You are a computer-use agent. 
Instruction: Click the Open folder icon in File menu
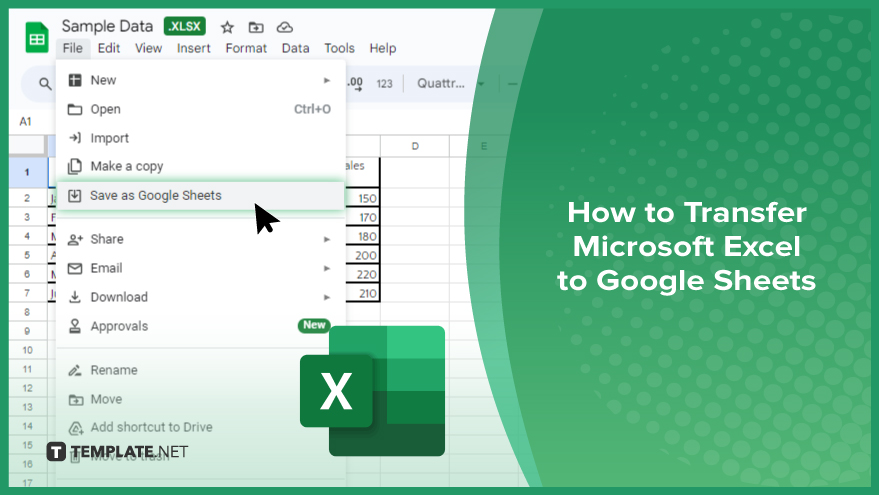[75, 109]
